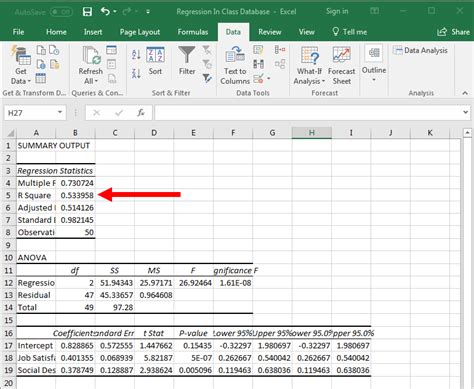Image resolution: width=474 pixels, height=389 pixels.
Task: Open the Page Layout tab
Action: coord(140,32)
